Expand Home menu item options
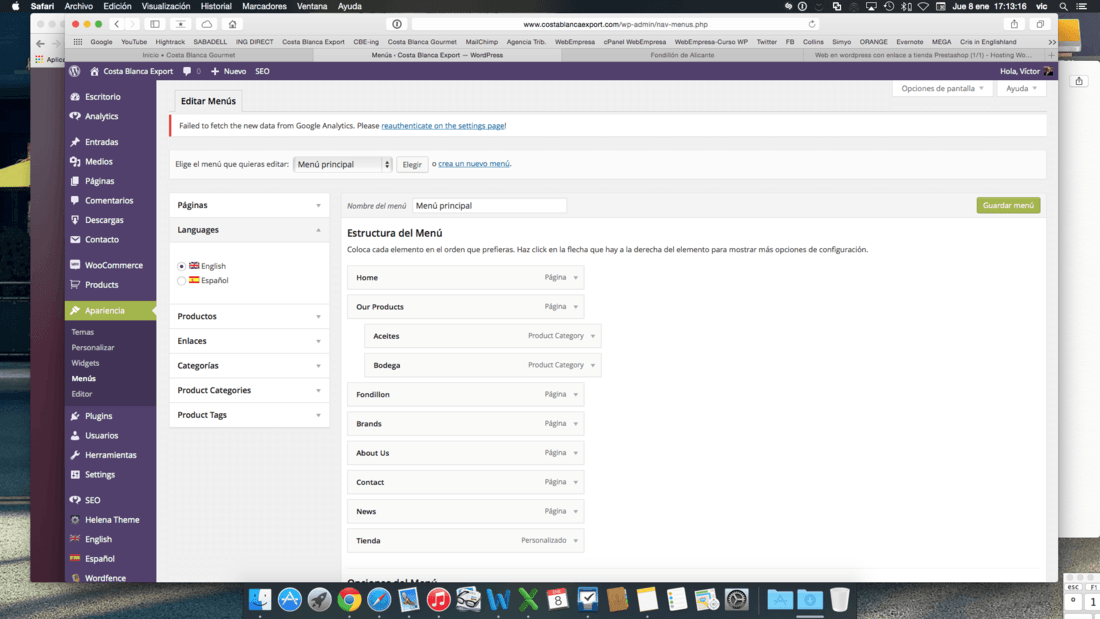Image resolution: width=1100 pixels, height=619 pixels. tap(575, 278)
